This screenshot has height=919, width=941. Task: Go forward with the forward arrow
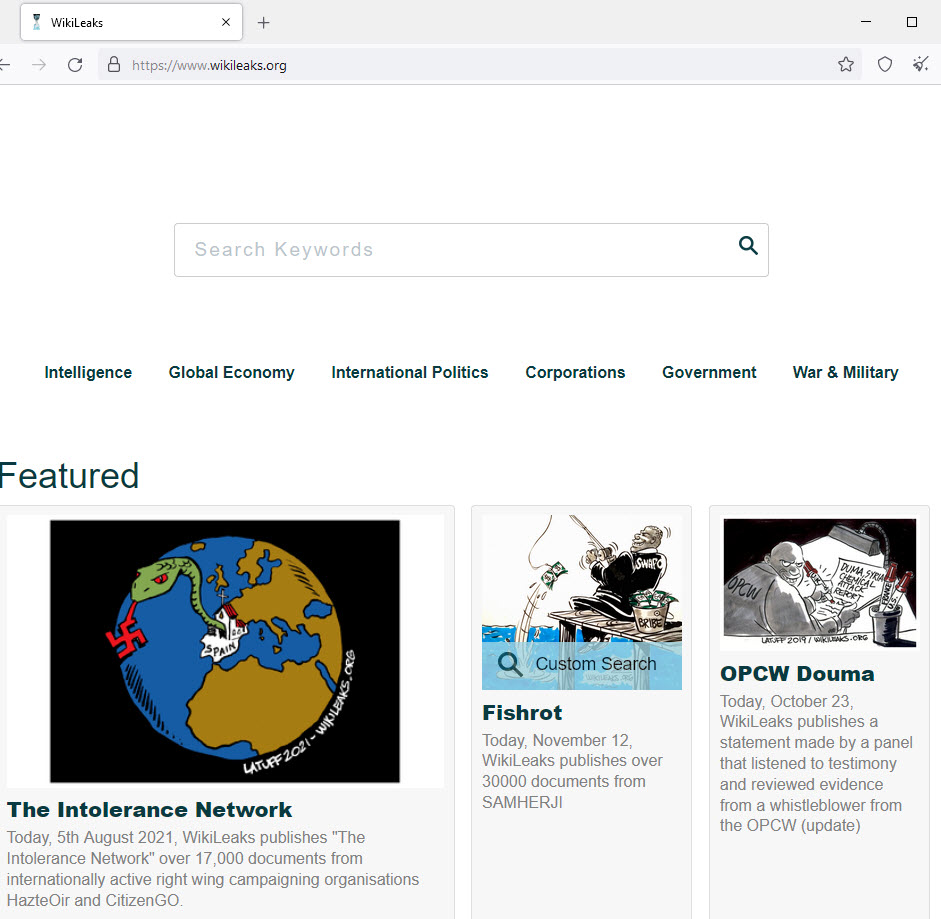pos(39,65)
